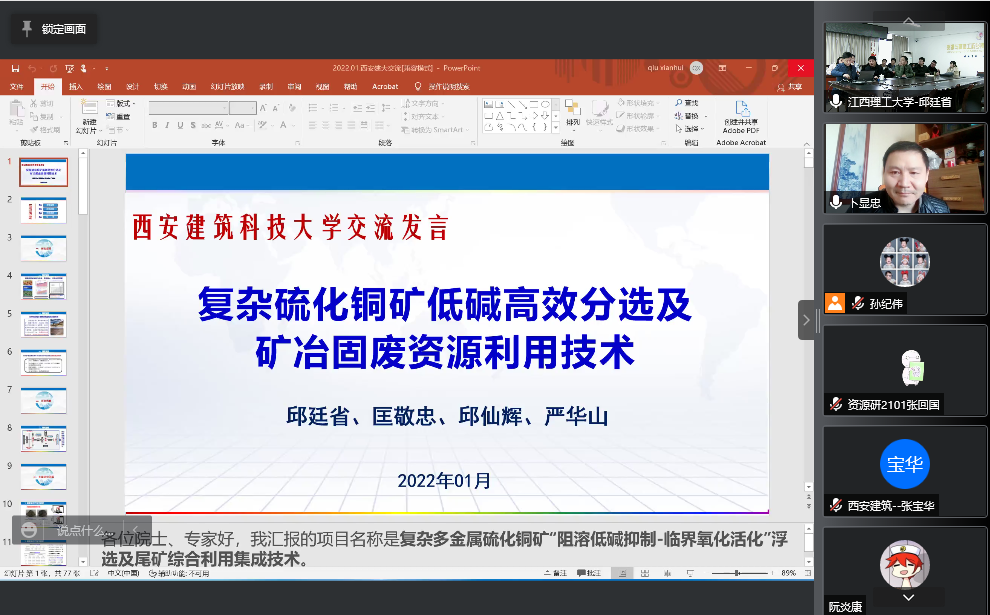Collapse participant video panel with side chevron
990x615 pixels.
click(x=805, y=320)
